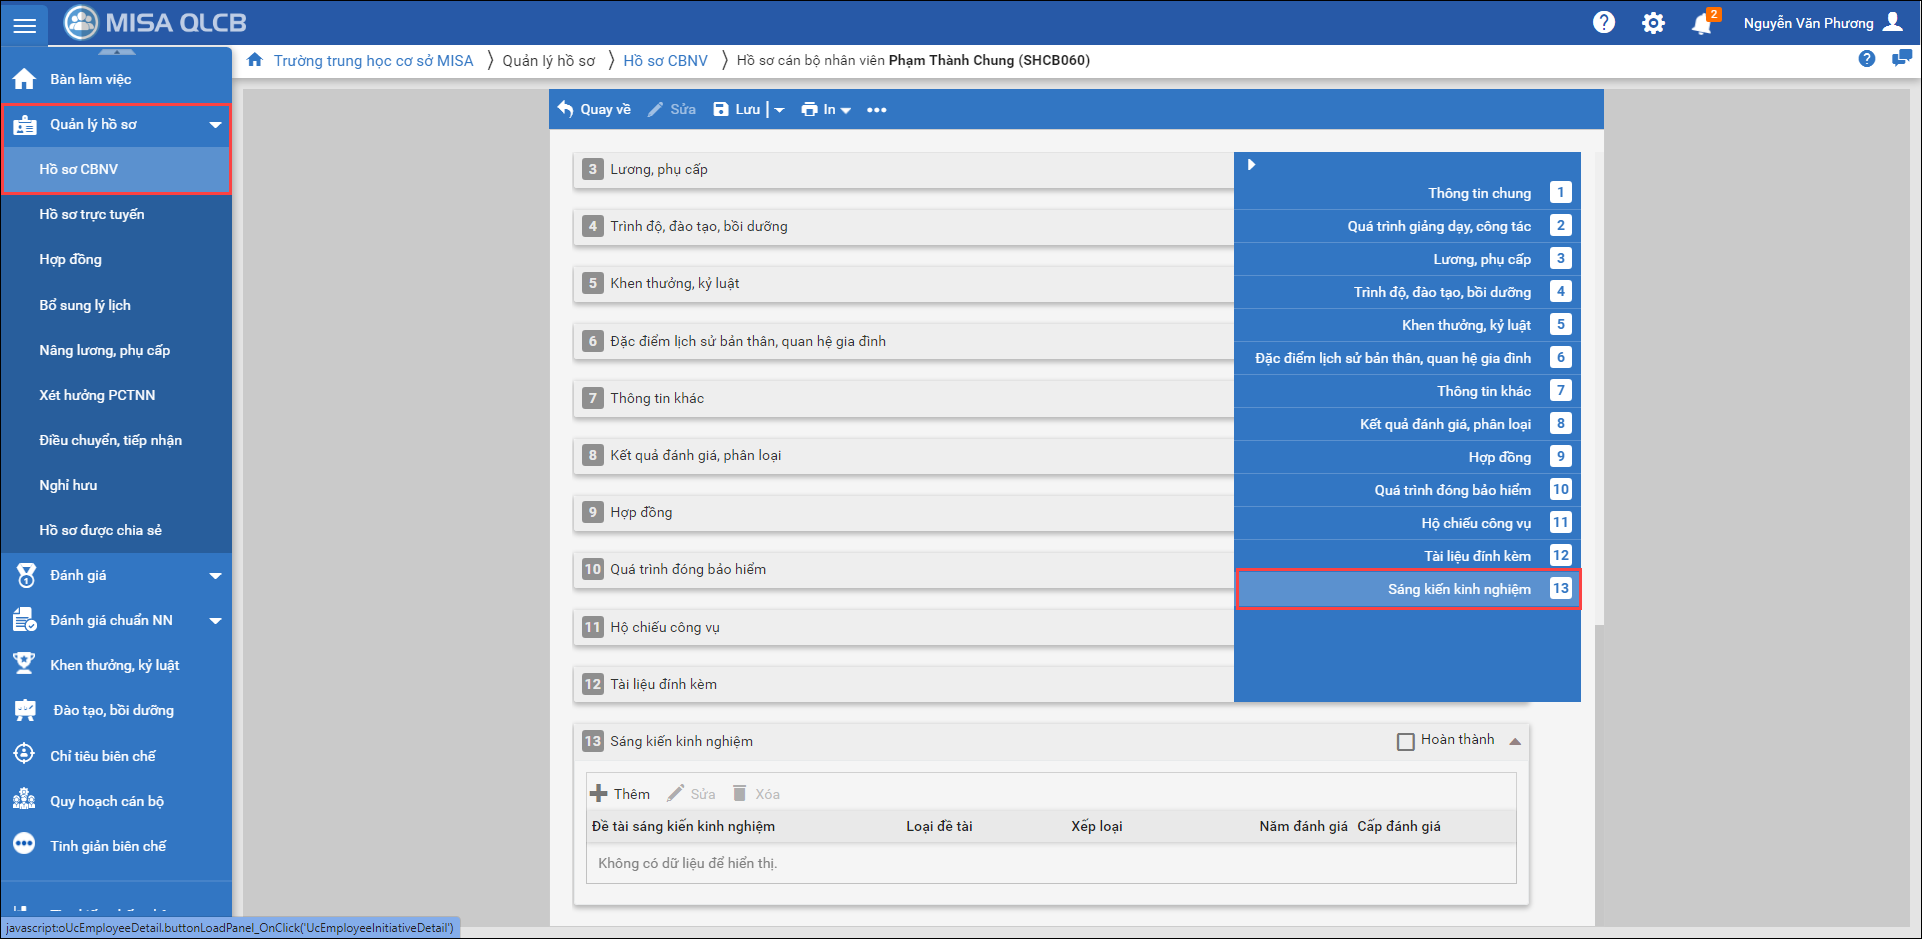Open the feedback chat icon at top right
Viewport: 1922px width, 939px height.
[x=1901, y=59]
